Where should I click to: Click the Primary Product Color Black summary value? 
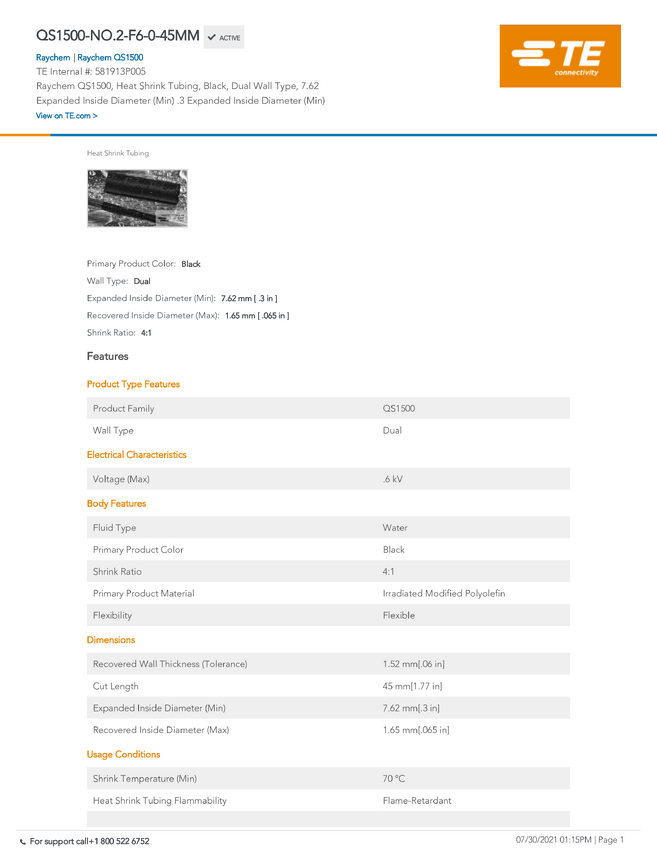[191, 264]
